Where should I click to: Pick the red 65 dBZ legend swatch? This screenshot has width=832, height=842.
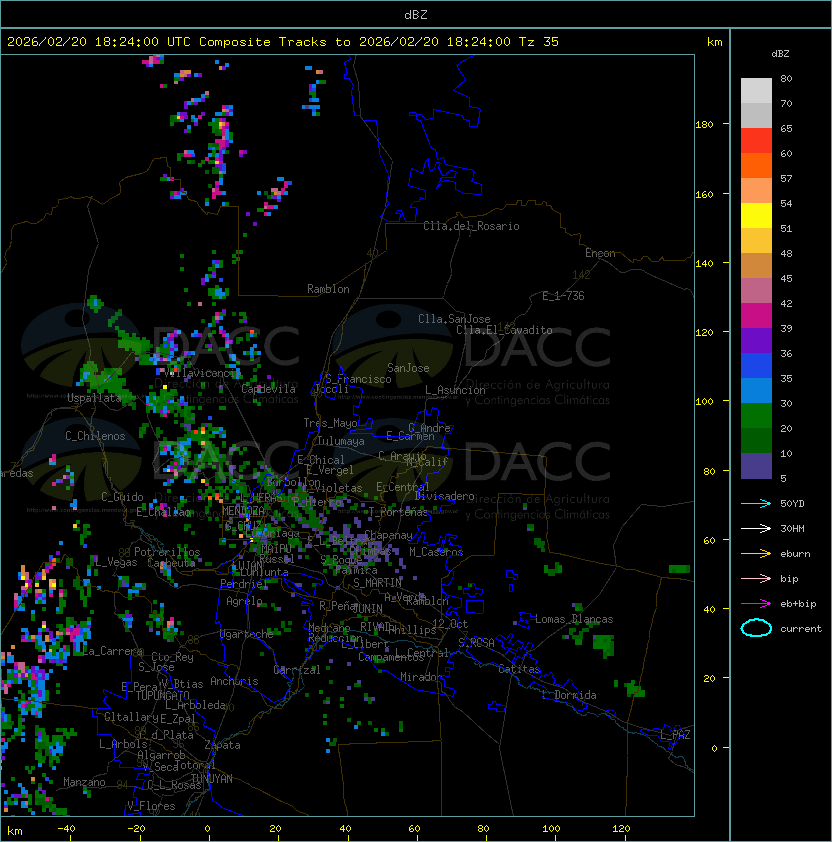756,141
